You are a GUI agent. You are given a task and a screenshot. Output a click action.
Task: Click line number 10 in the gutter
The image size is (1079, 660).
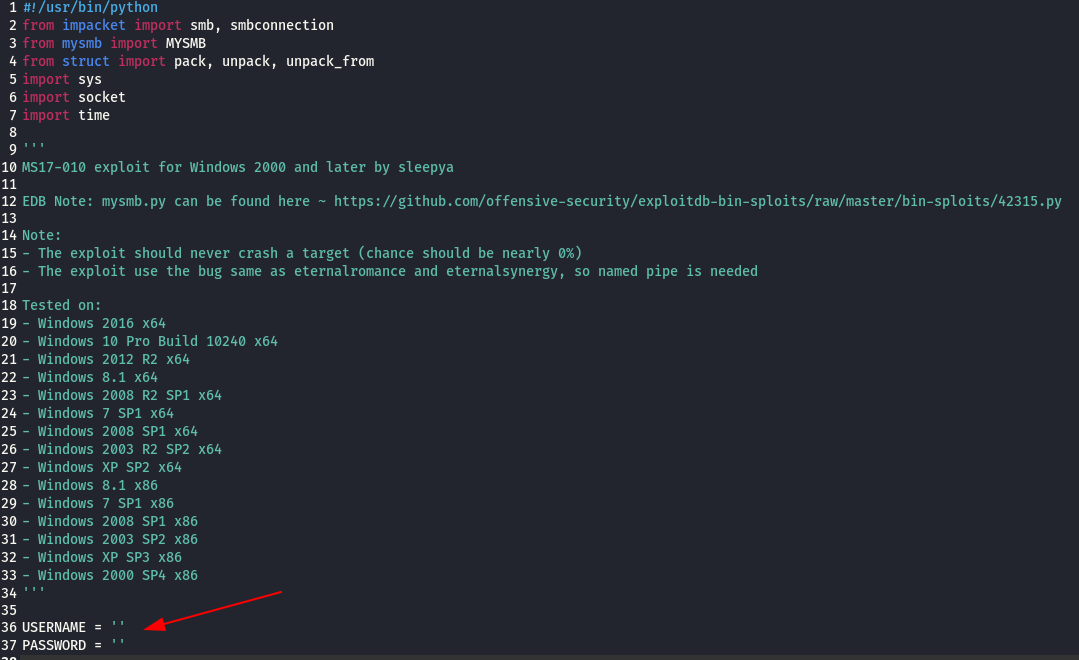tap(10, 167)
